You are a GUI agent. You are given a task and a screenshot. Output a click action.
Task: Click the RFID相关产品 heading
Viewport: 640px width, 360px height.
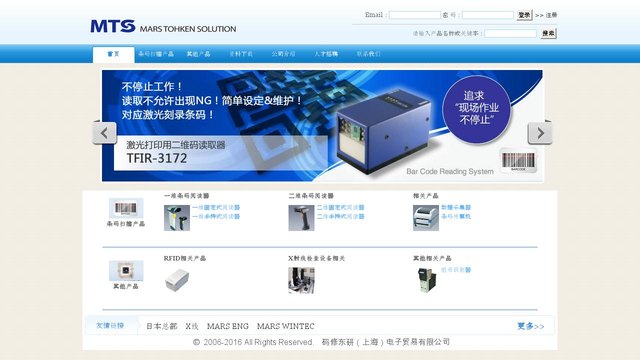click(185, 258)
